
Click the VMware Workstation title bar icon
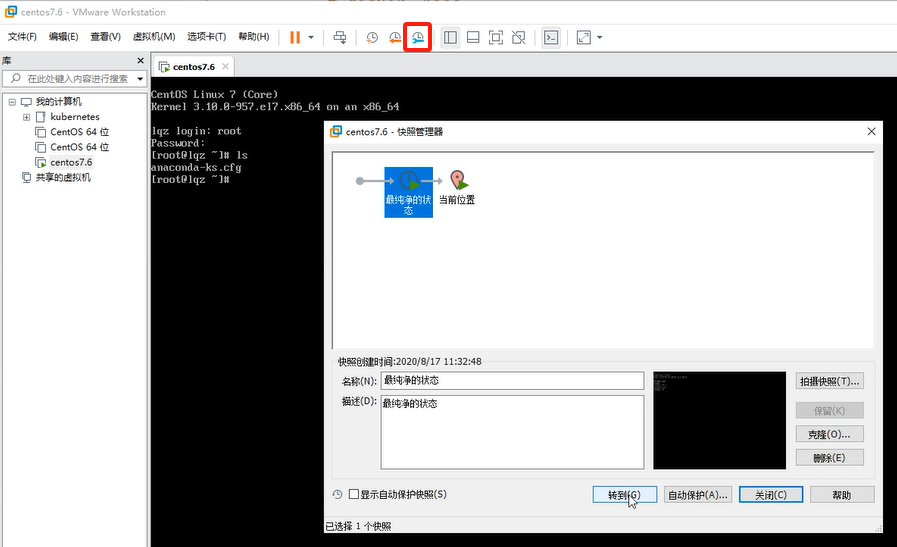click(x=11, y=11)
